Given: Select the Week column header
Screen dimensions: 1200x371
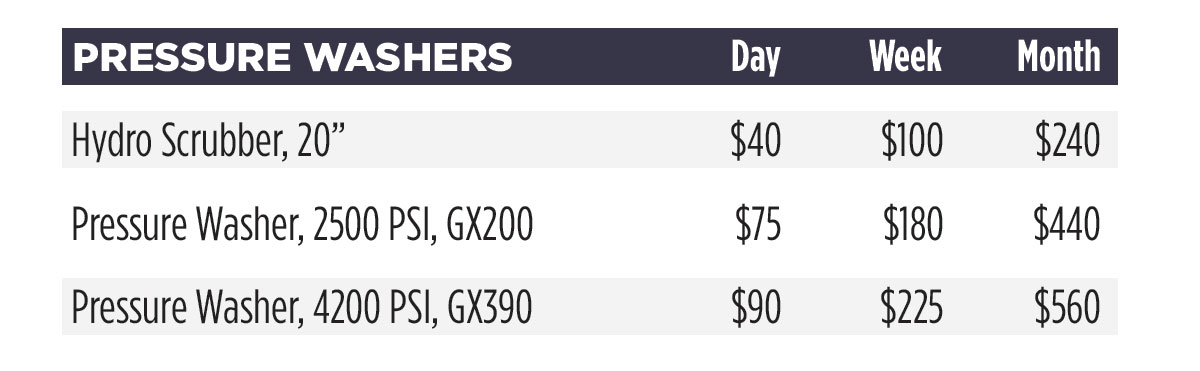Looking at the screenshot, I should (x=906, y=57).
